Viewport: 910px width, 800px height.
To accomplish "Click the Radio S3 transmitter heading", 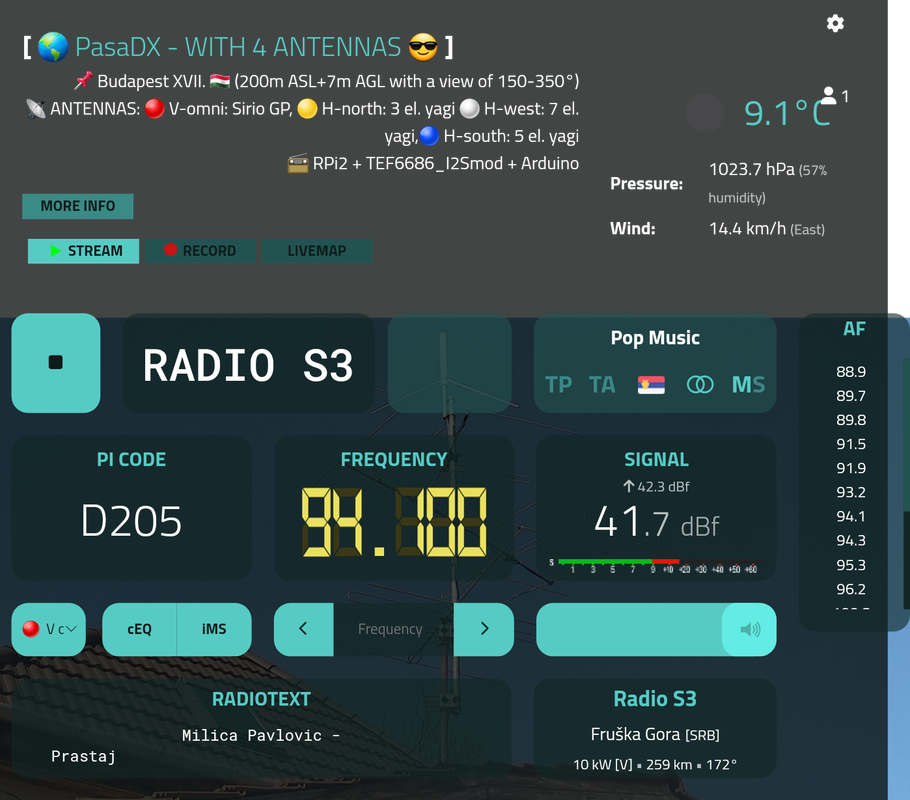I will (x=655, y=699).
